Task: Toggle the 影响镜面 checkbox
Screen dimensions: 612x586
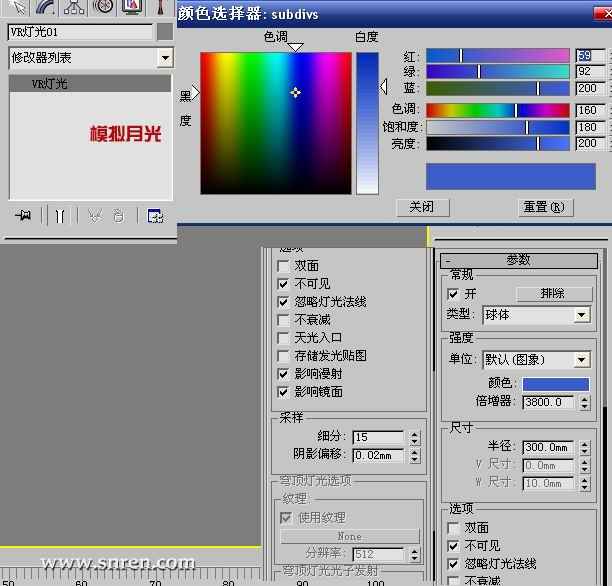Action: pyautogui.click(x=283, y=392)
